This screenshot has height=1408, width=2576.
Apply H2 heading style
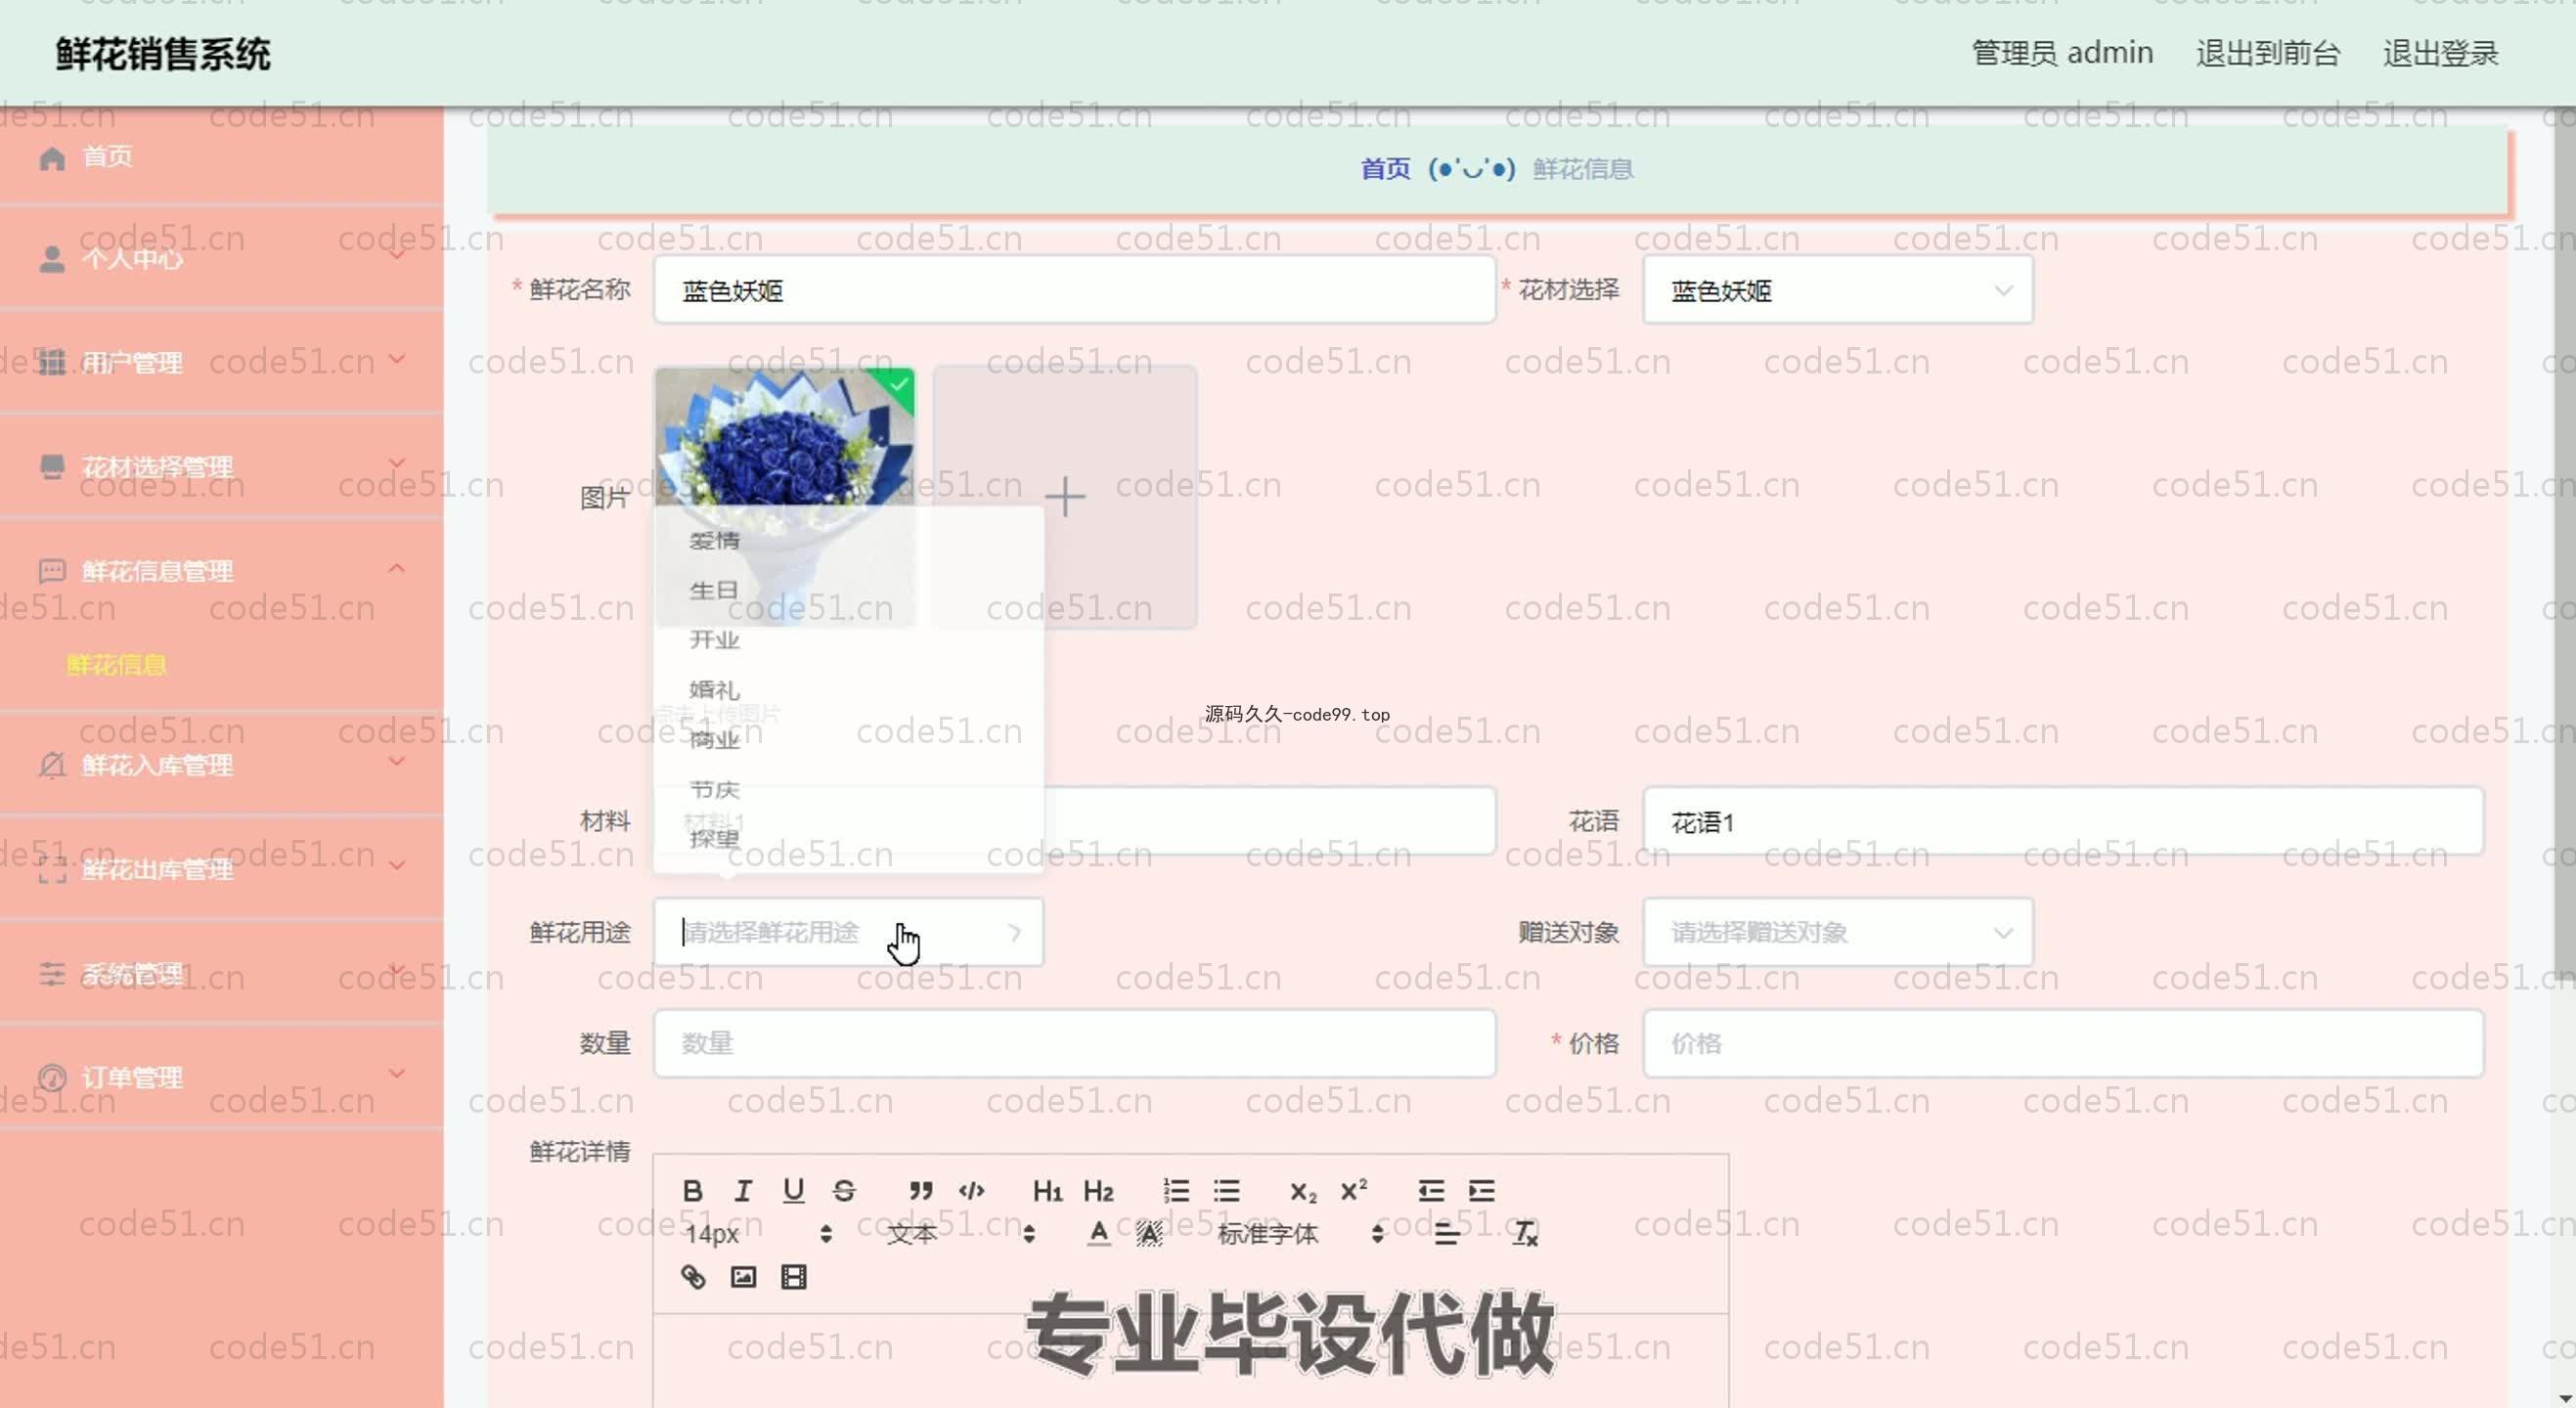point(1098,1190)
